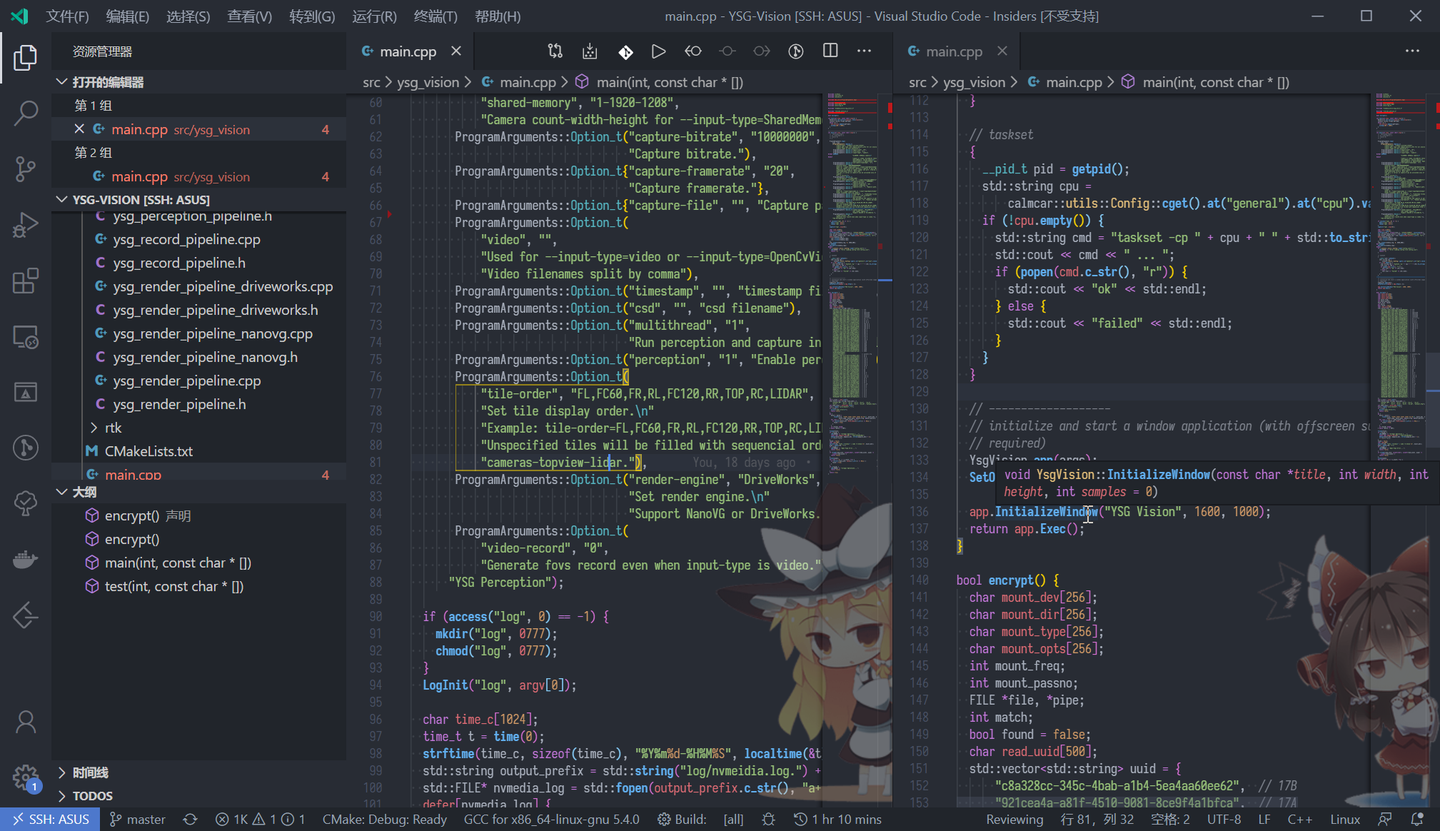Viewport: 1440px width, 831px height.
Task: Click the master branch indicator
Action: 137,818
